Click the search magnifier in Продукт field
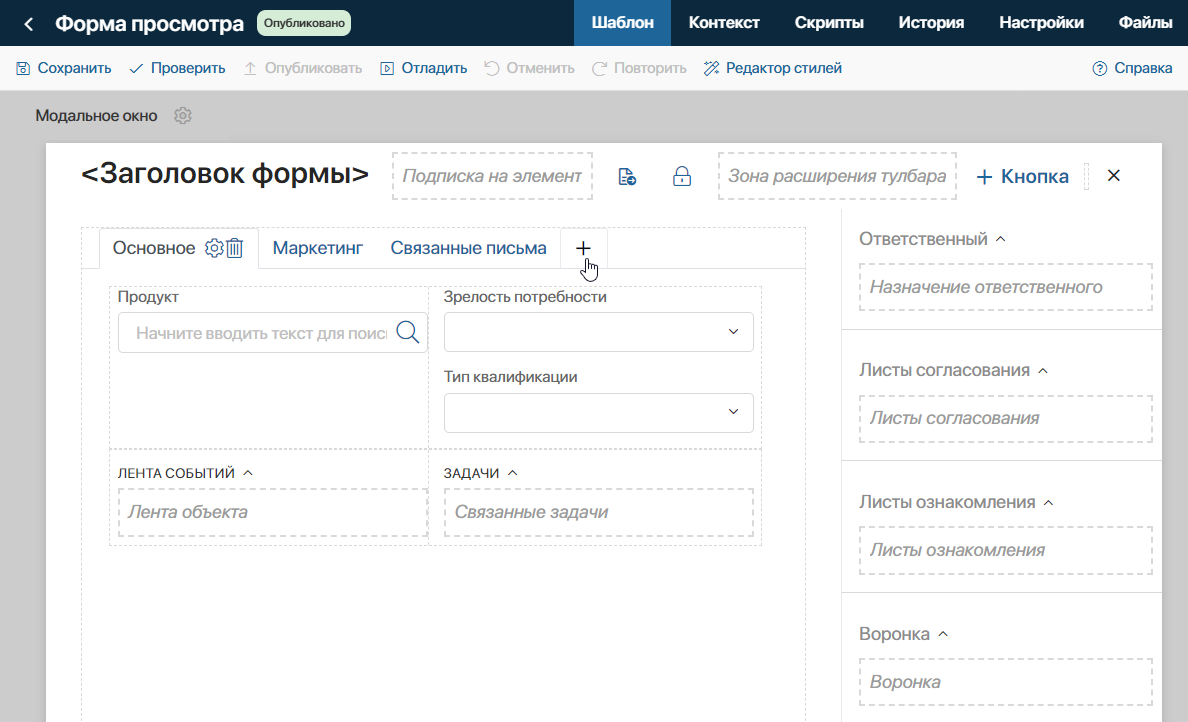Image resolution: width=1188 pixels, height=722 pixels. coord(408,332)
